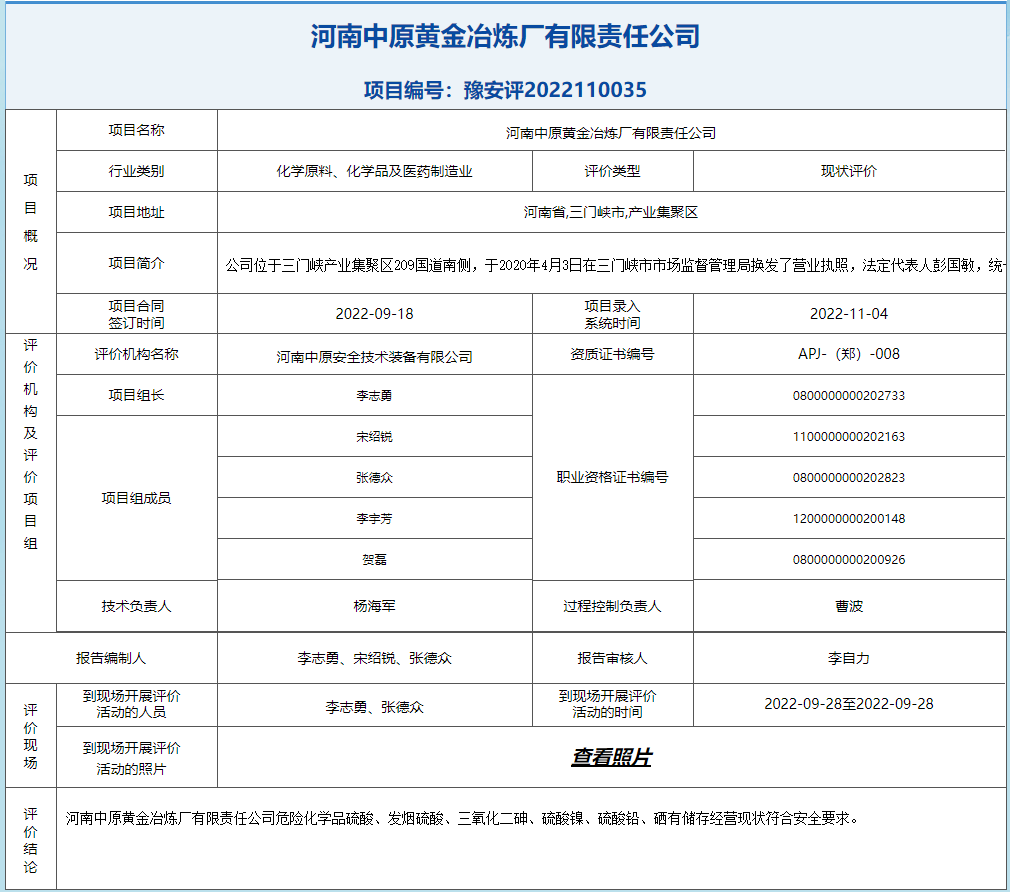Click the 评价类型 label cell

pyautogui.click(x=613, y=171)
